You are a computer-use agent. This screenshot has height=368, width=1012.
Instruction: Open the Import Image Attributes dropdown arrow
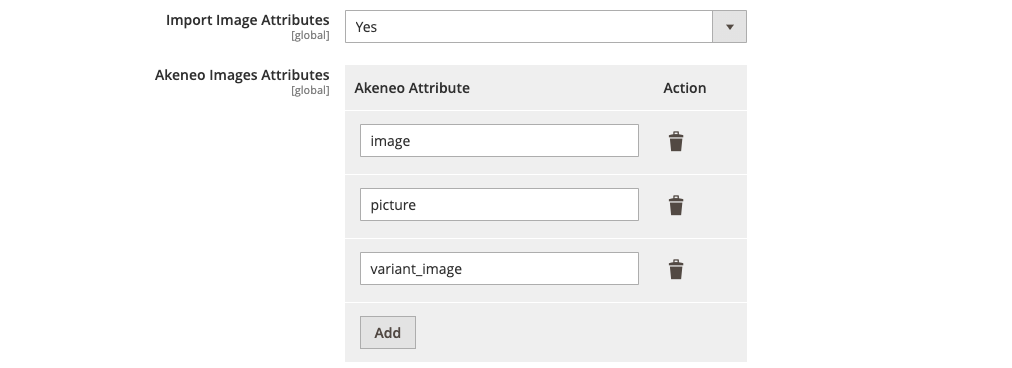click(x=729, y=26)
